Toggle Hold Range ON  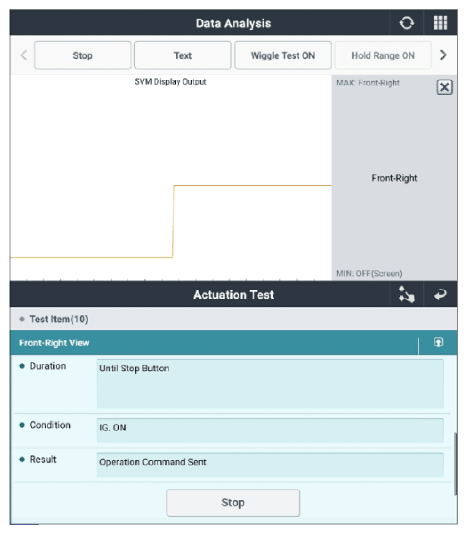pyautogui.click(x=383, y=56)
